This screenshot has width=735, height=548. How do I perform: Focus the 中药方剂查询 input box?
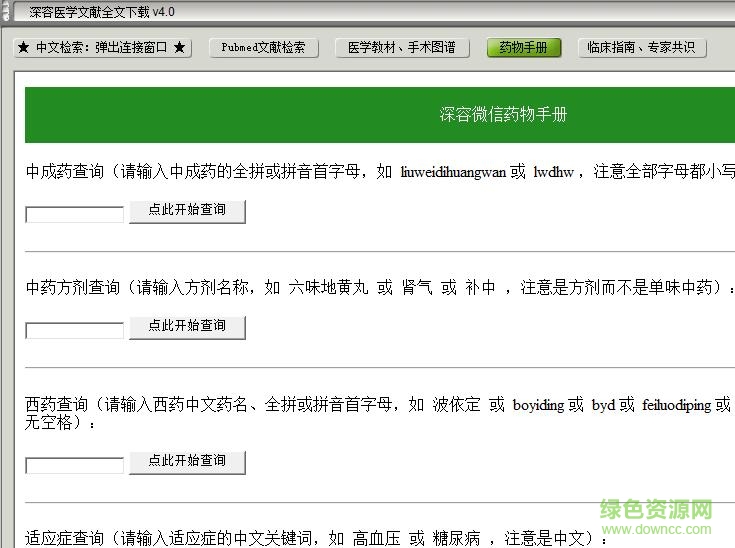75,330
